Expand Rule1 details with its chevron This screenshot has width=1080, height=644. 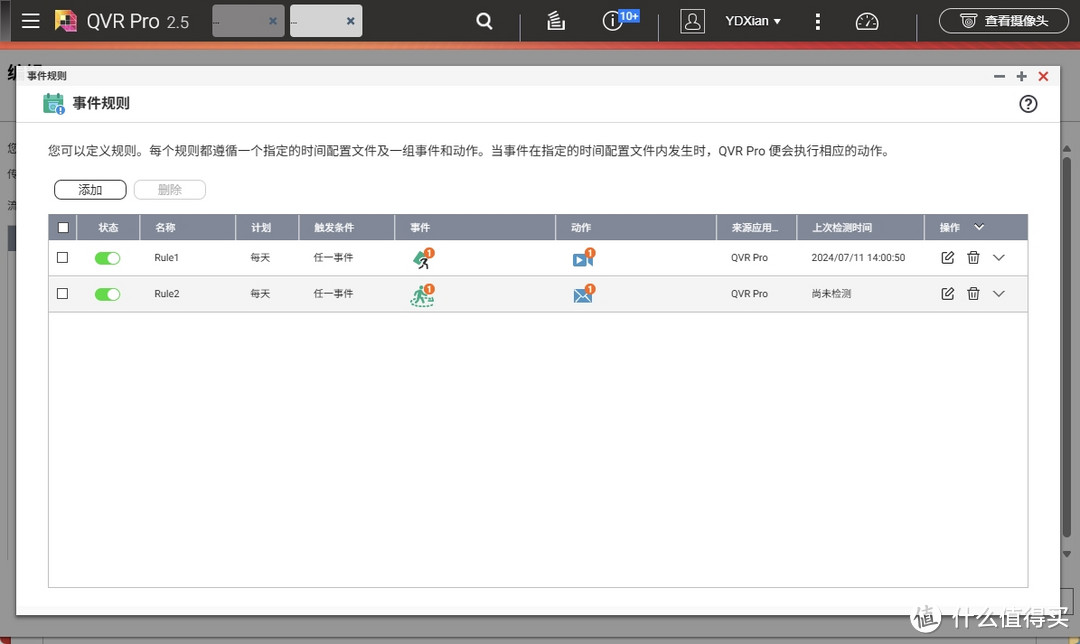[x=997, y=257]
